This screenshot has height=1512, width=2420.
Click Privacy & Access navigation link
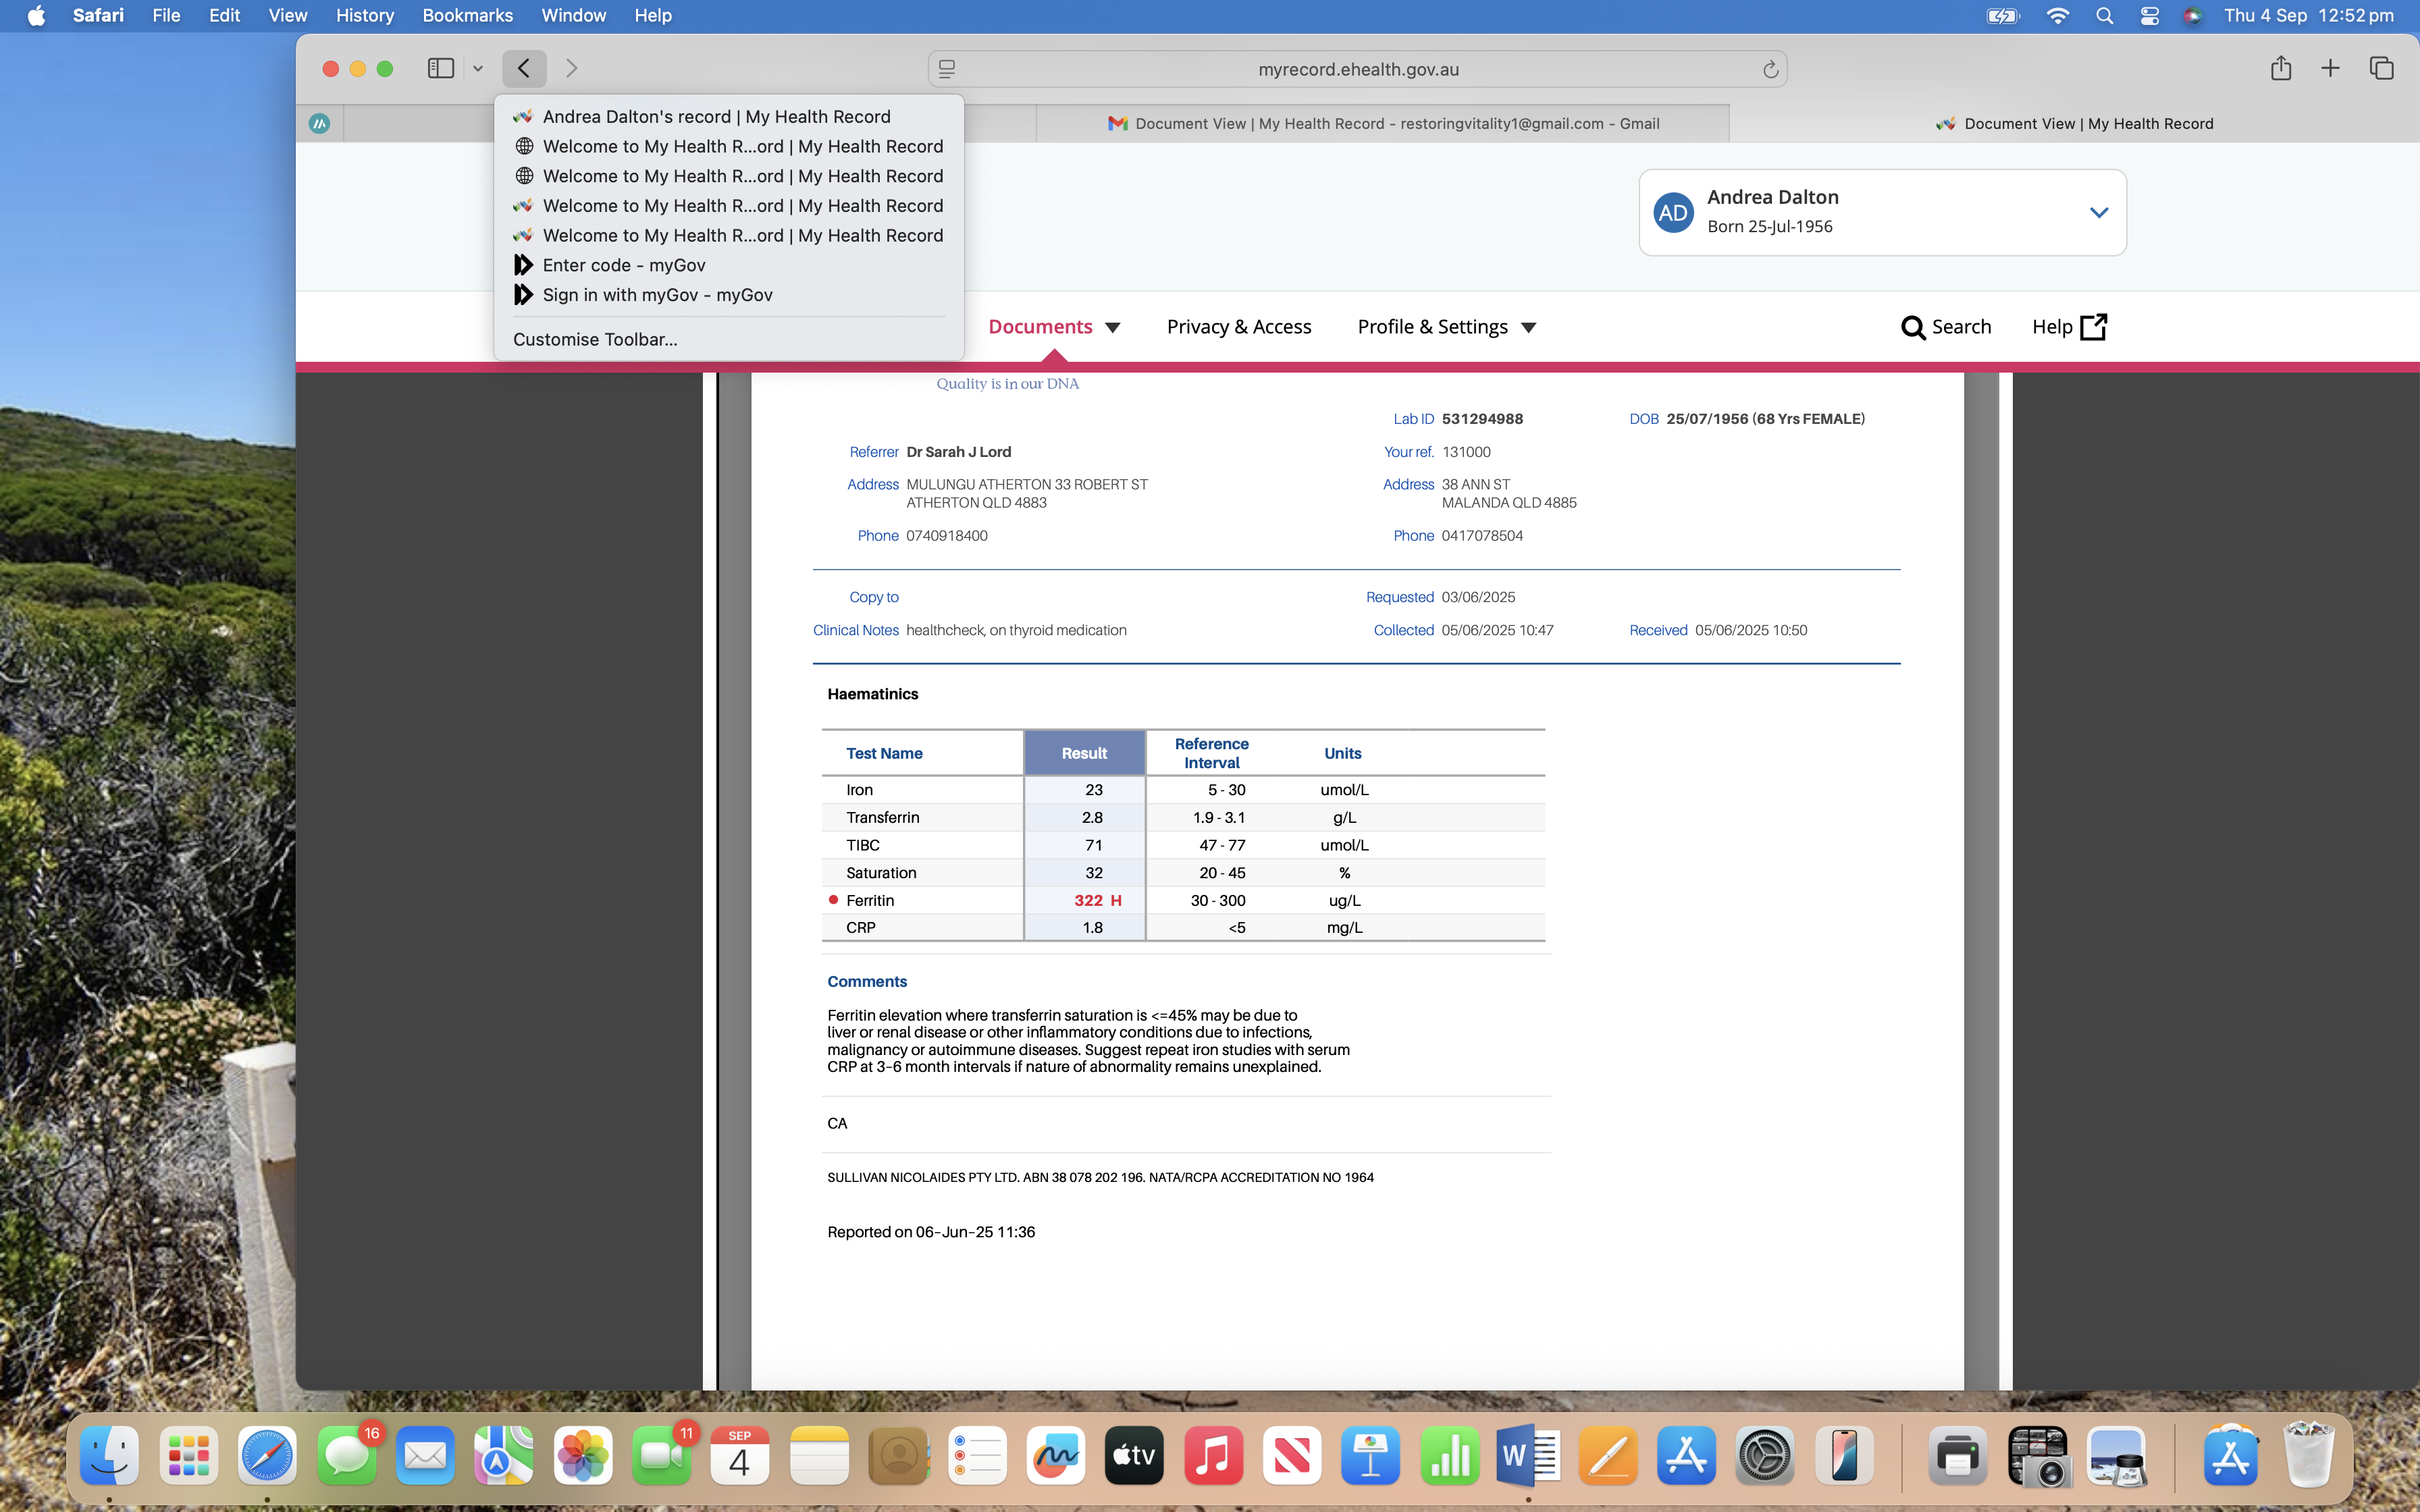(1238, 327)
